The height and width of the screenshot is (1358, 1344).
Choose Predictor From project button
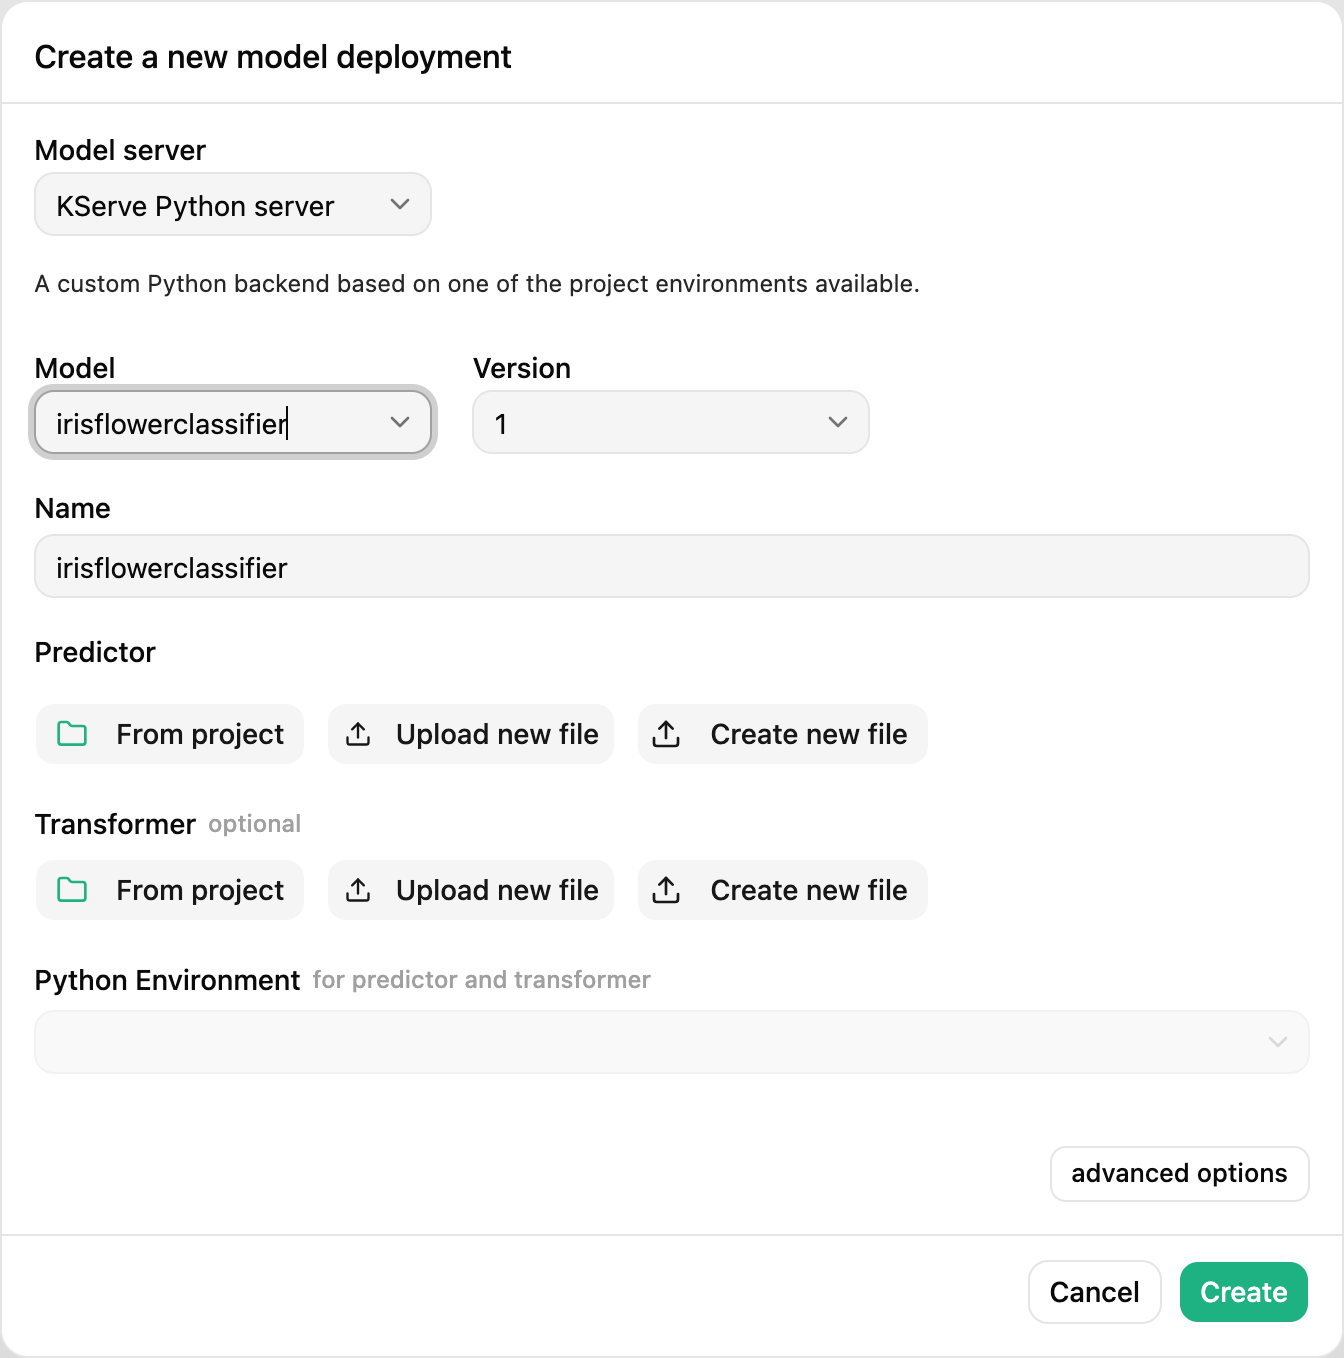170,734
